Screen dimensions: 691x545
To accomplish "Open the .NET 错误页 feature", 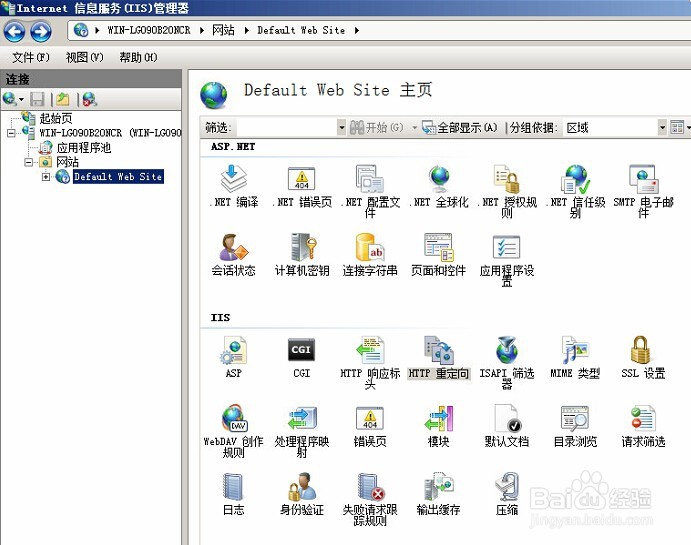I will (302, 186).
